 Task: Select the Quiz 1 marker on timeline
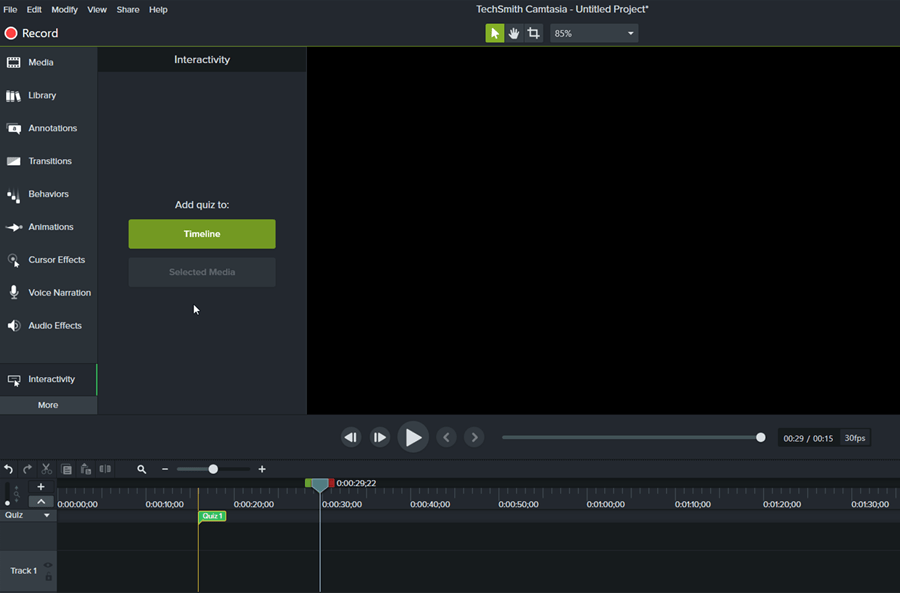point(212,516)
